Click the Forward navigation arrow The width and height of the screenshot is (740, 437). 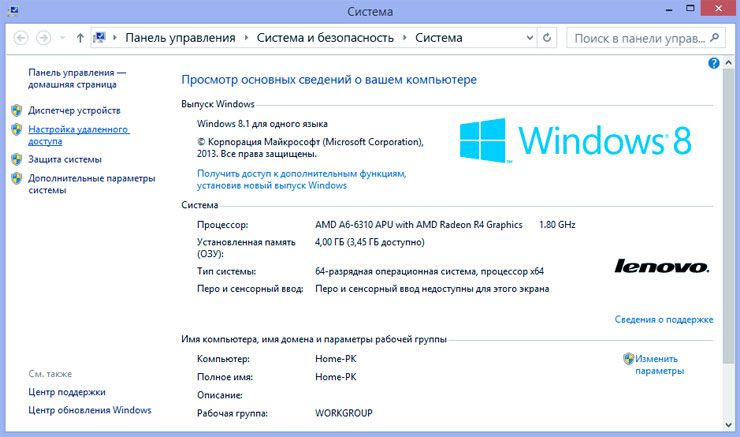pyautogui.click(x=43, y=38)
